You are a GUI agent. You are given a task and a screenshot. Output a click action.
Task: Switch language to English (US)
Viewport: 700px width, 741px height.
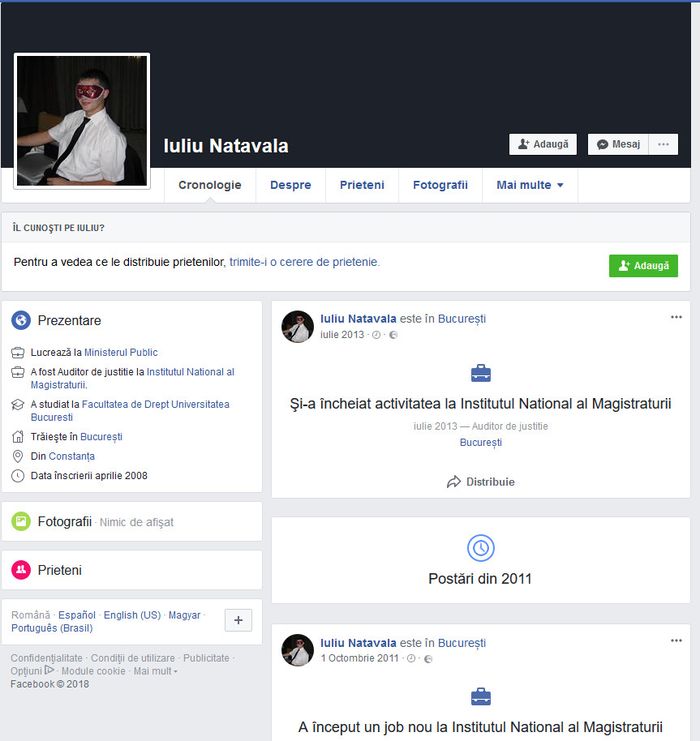tap(132, 615)
